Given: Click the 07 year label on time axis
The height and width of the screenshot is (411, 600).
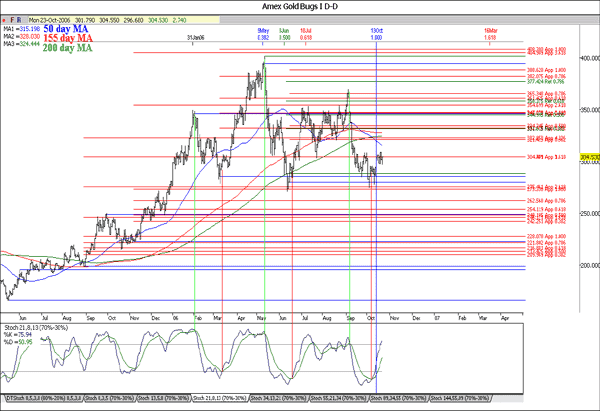Looking at the screenshot, I should pyautogui.click(x=437, y=318).
